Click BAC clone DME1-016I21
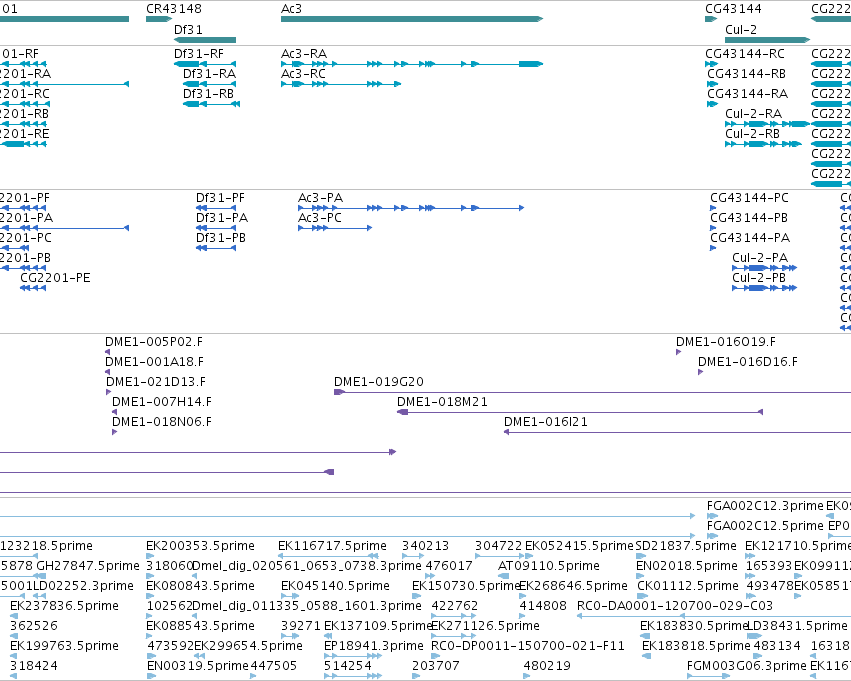The width and height of the screenshot is (851, 681). (x=677, y=432)
